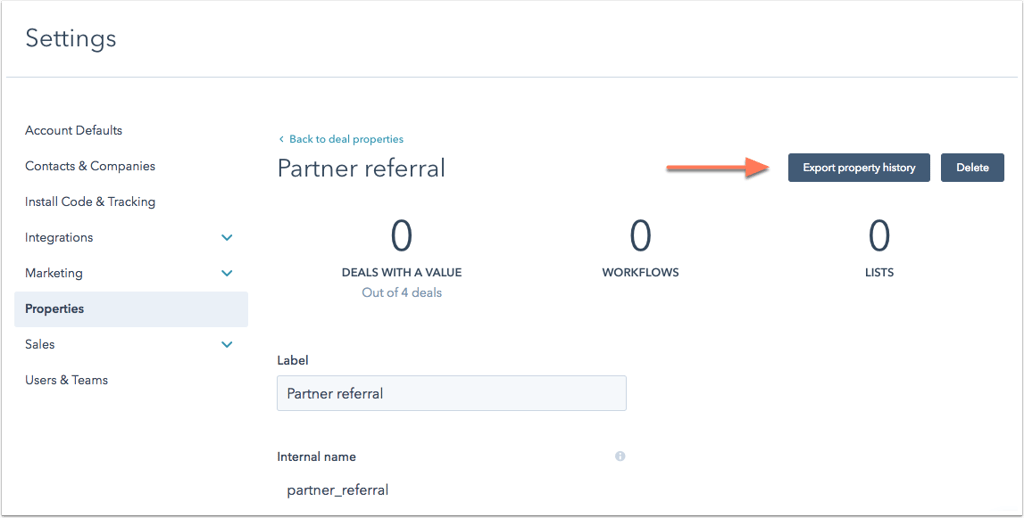1024x518 pixels.
Task: Click the Internal name info icon
Action: 620,456
